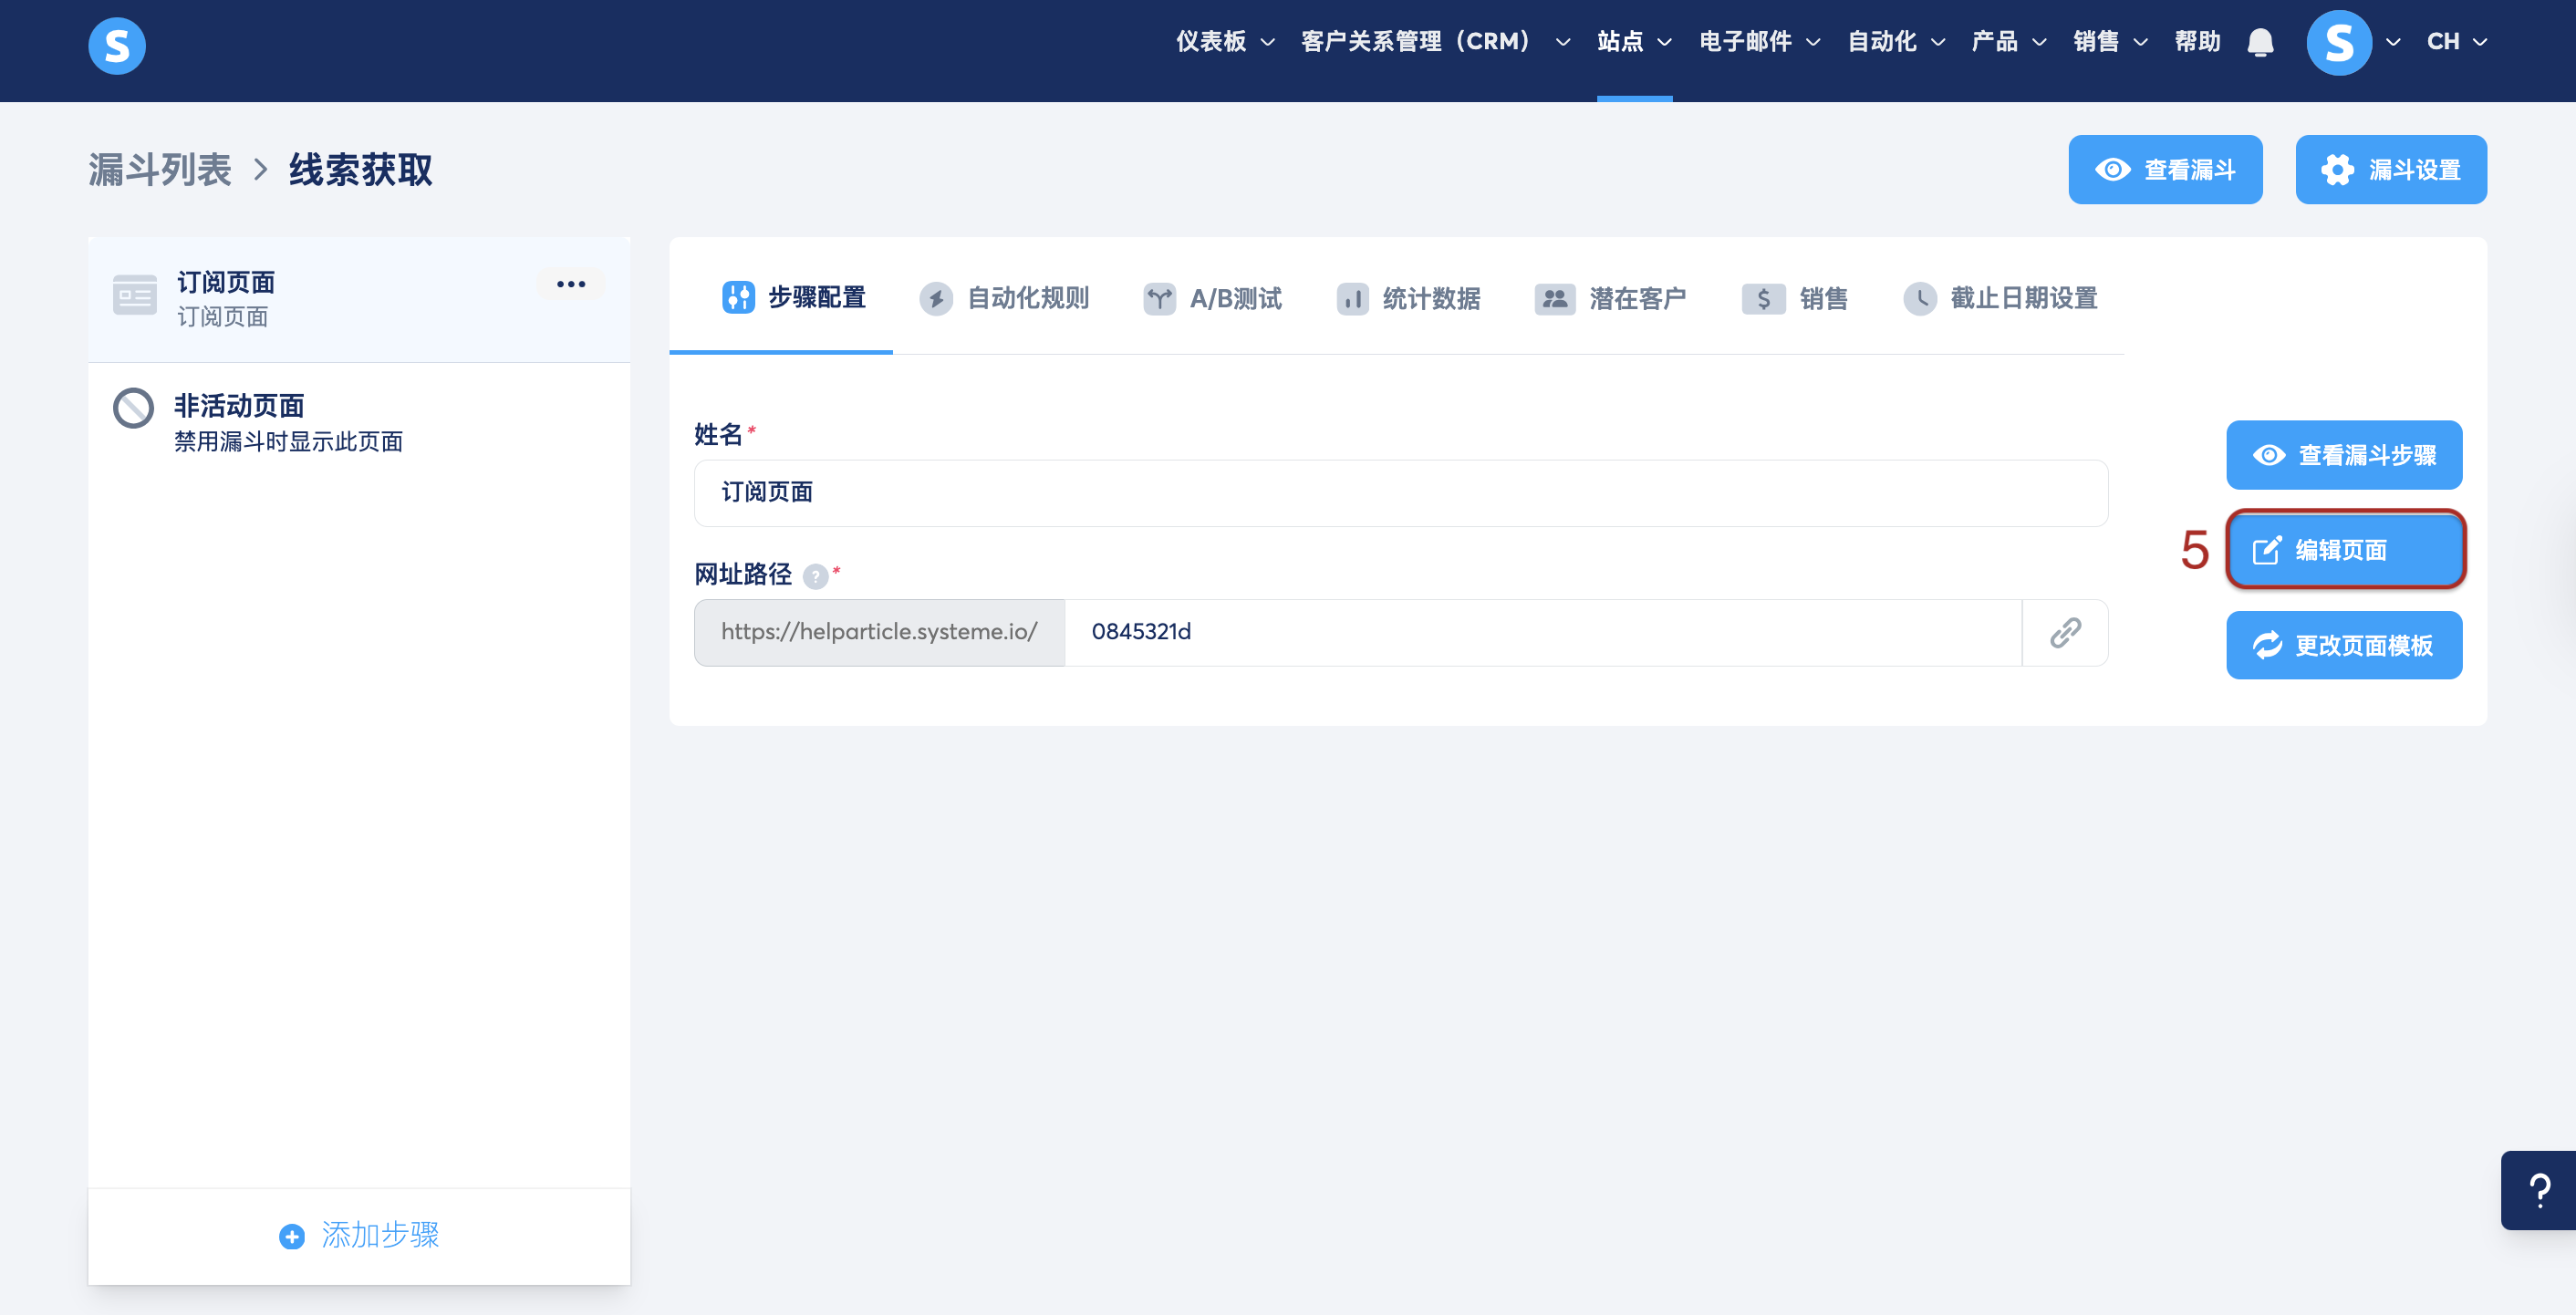Expand the 销售 nav dropdown menu
Viewport: 2576px width, 1315px height.
click(2110, 41)
